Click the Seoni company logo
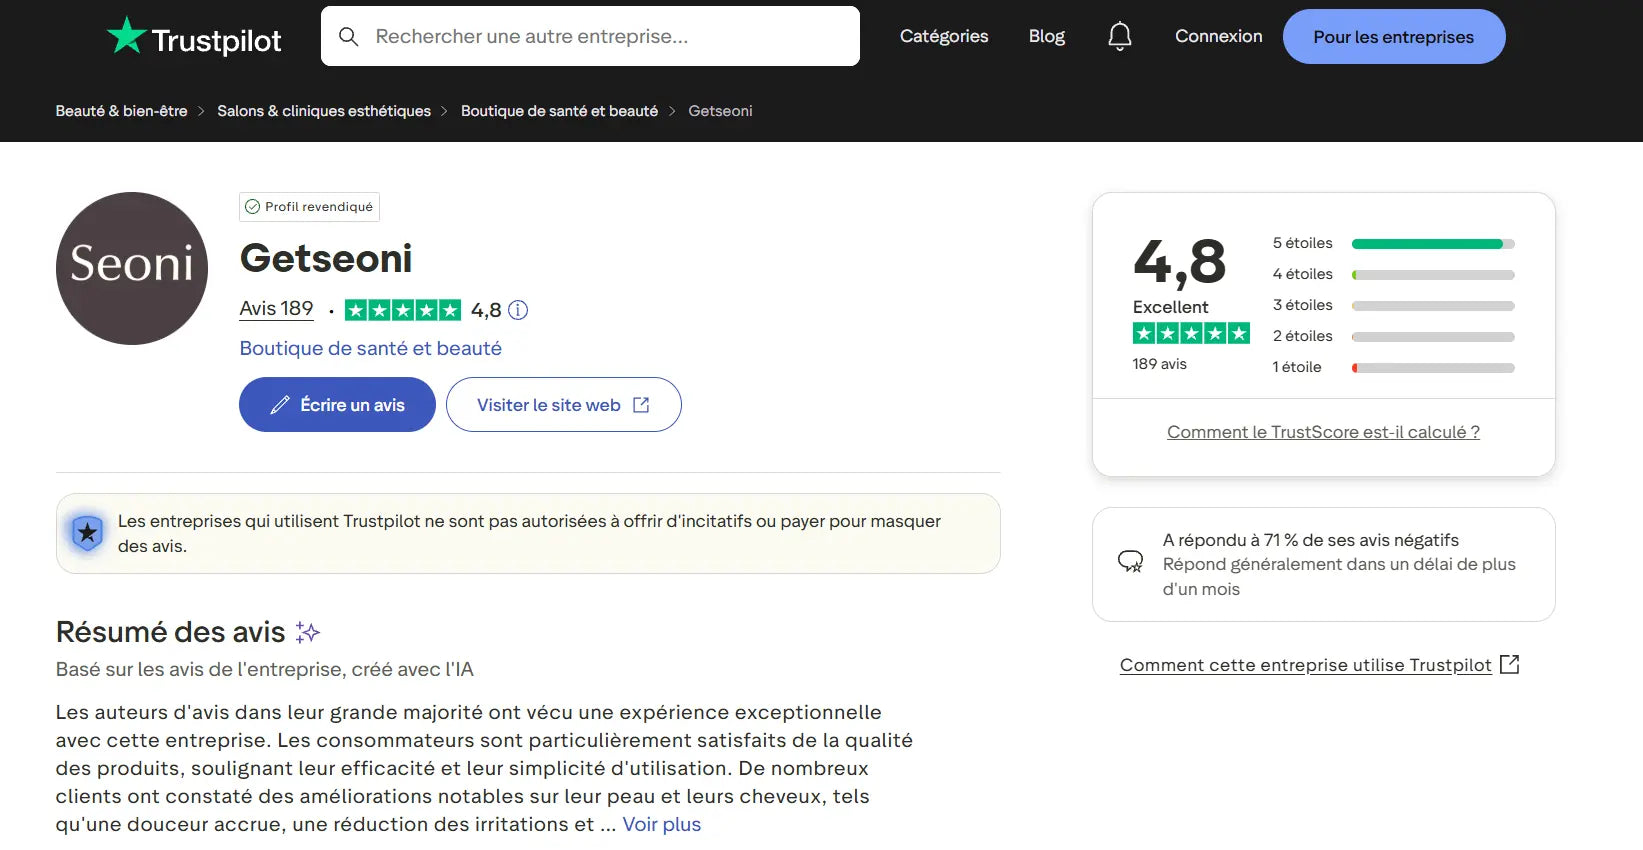The image size is (1643, 850). (x=132, y=268)
